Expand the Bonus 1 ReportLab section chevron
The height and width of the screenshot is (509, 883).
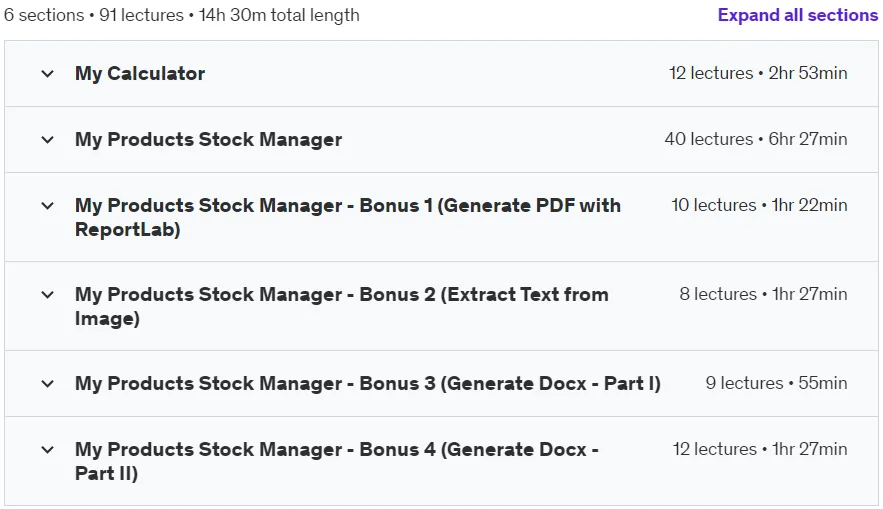[x=48, y=206]
